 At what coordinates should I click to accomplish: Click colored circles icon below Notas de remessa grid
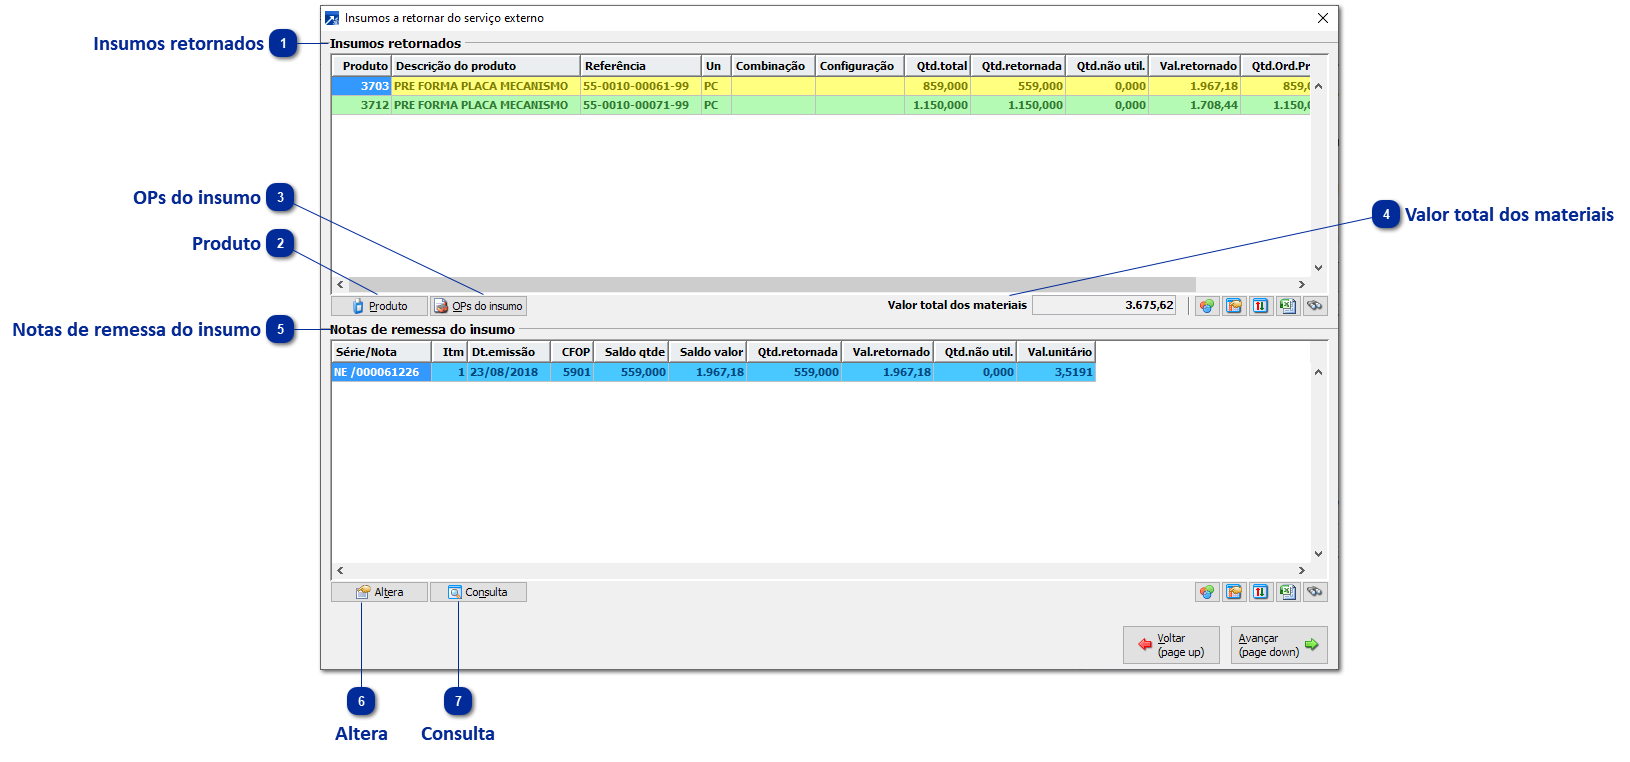point(1207,592)
